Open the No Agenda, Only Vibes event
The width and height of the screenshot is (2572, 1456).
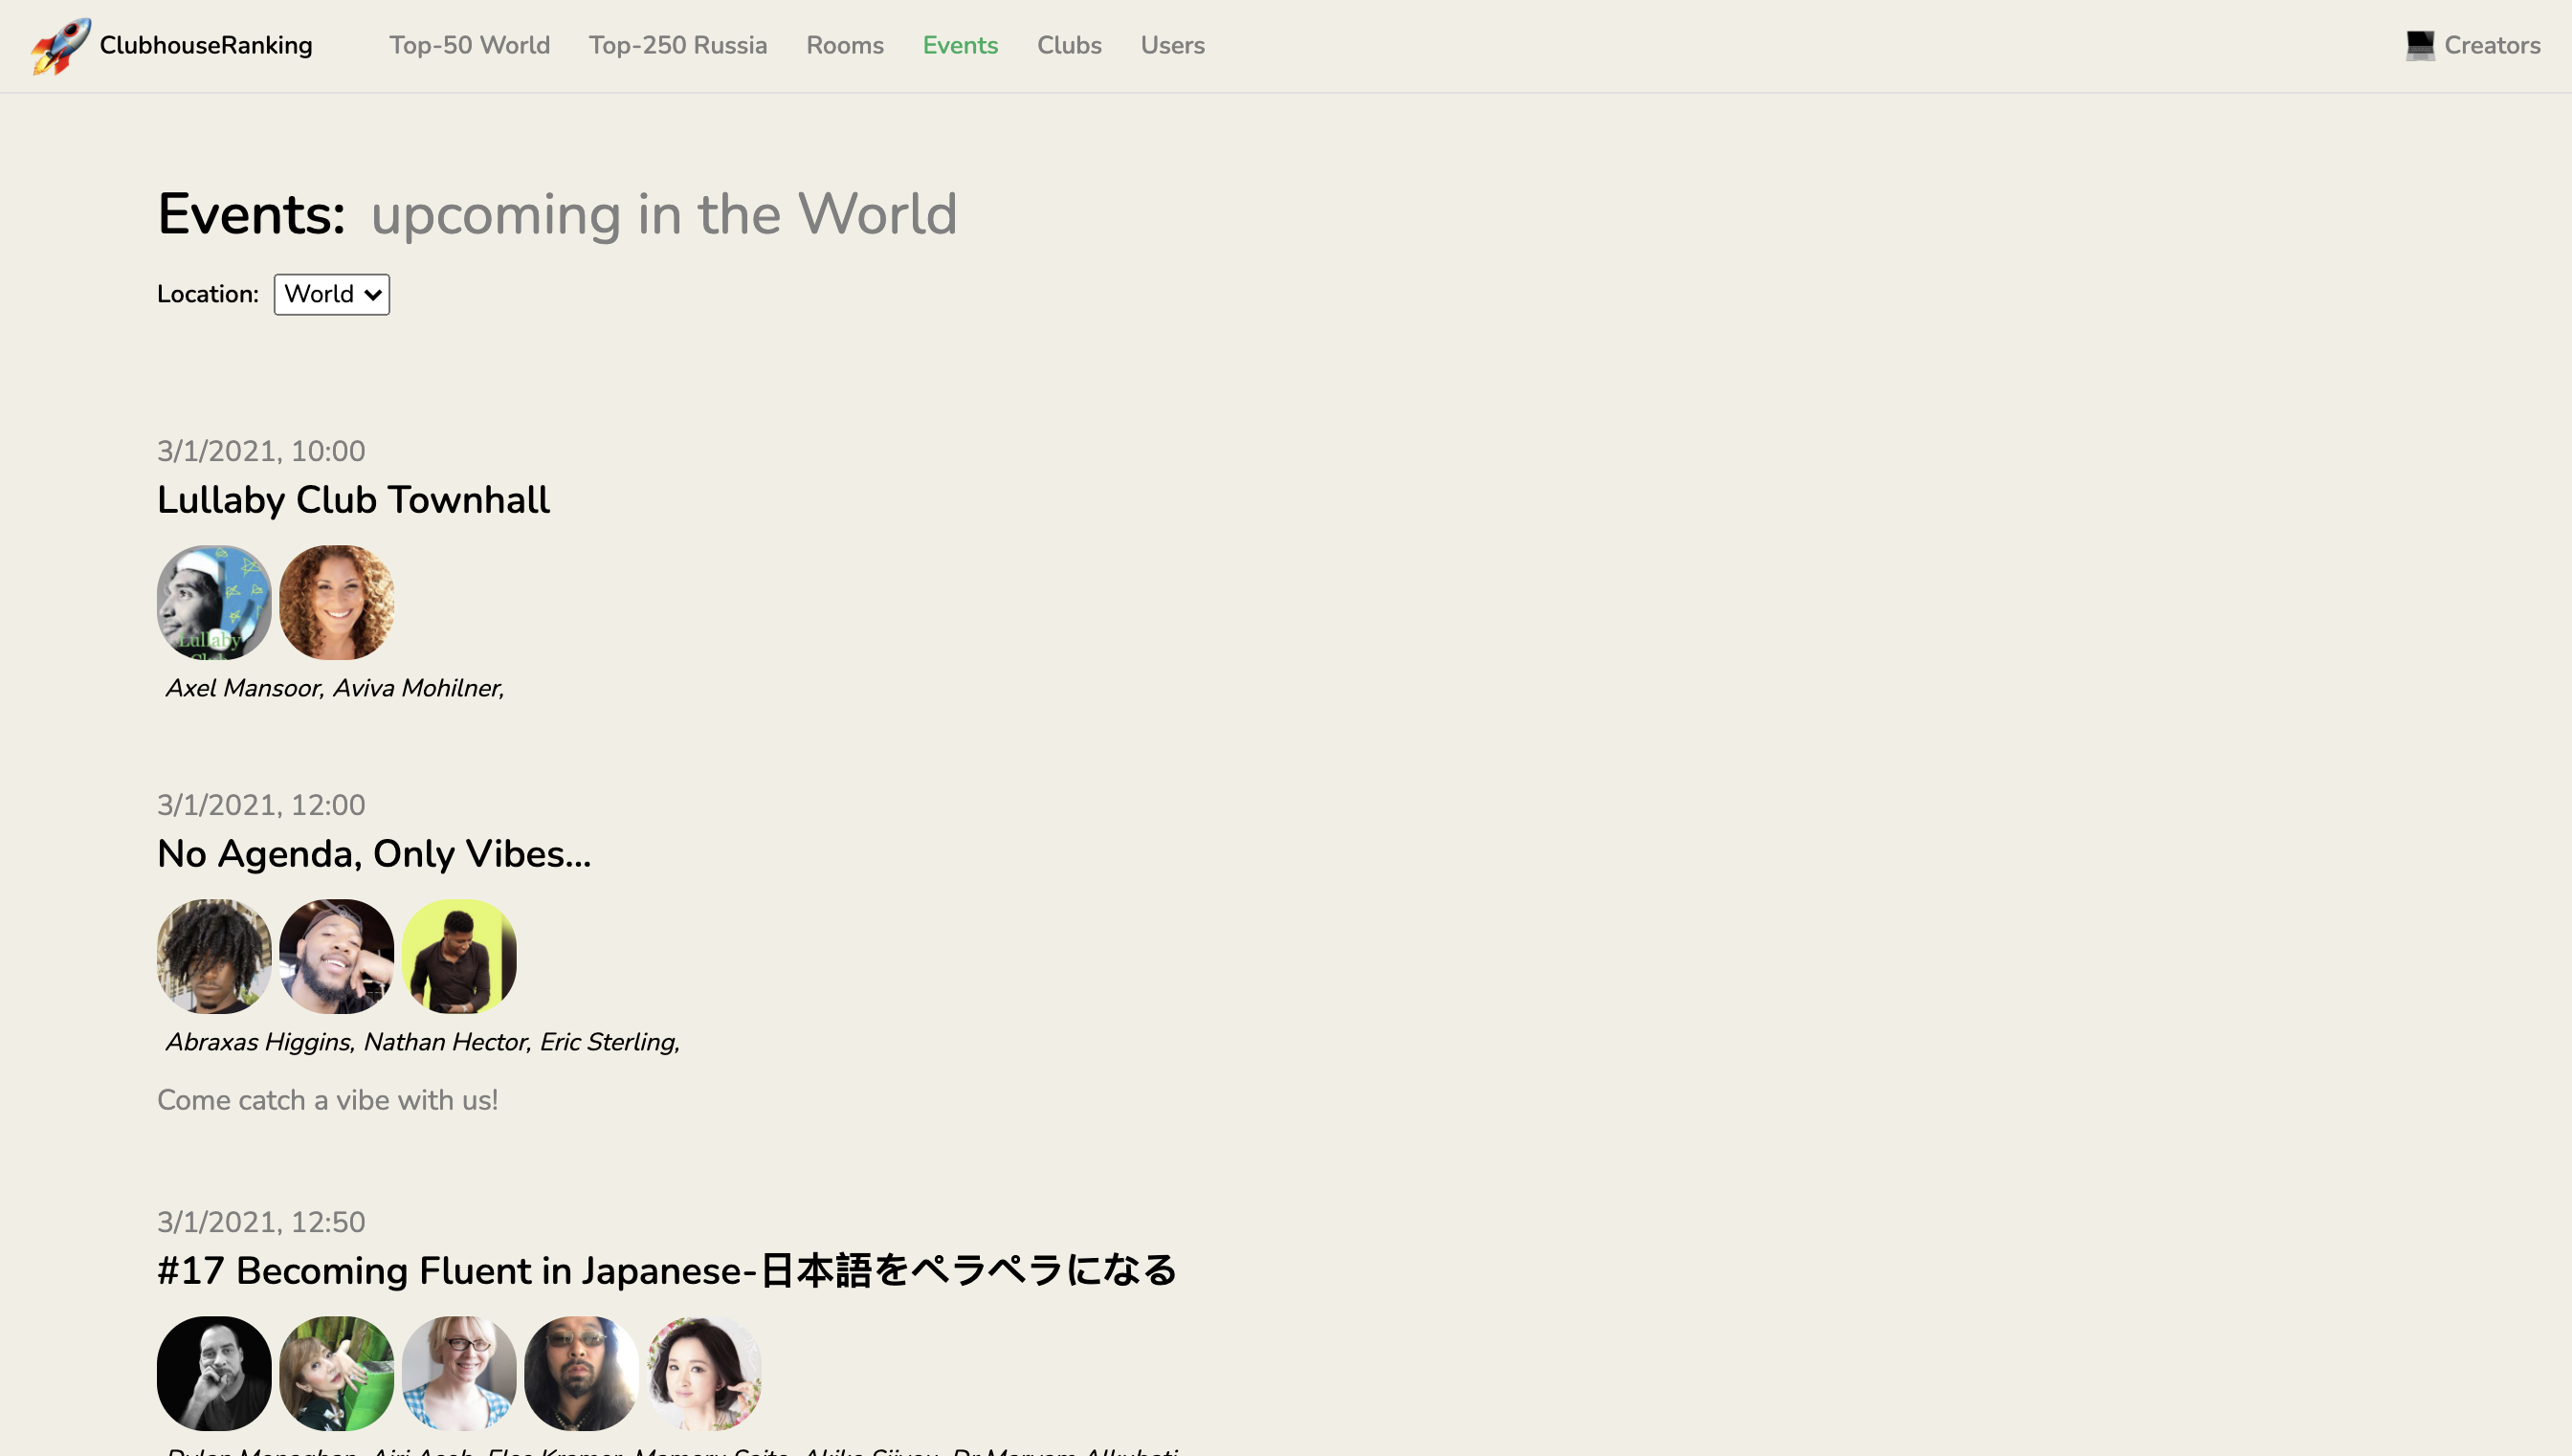coord(373,854)
